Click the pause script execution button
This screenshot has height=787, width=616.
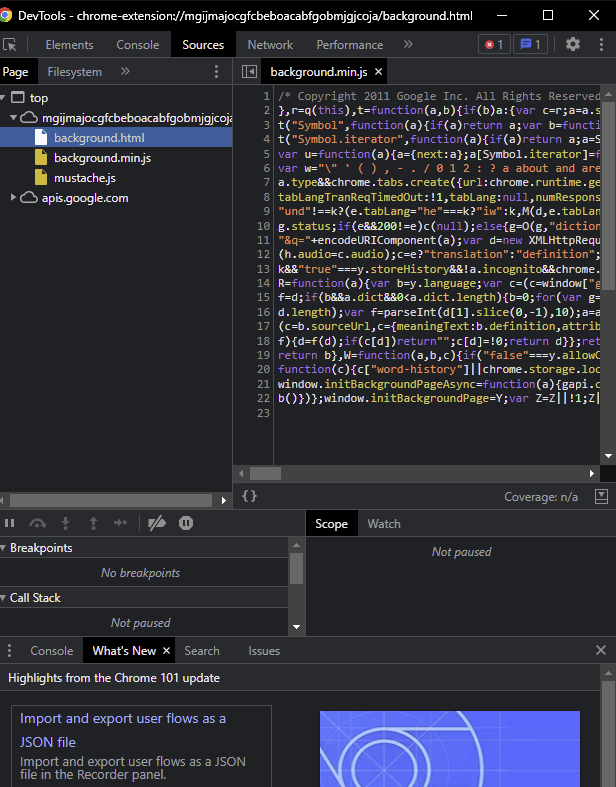point(10,523)
